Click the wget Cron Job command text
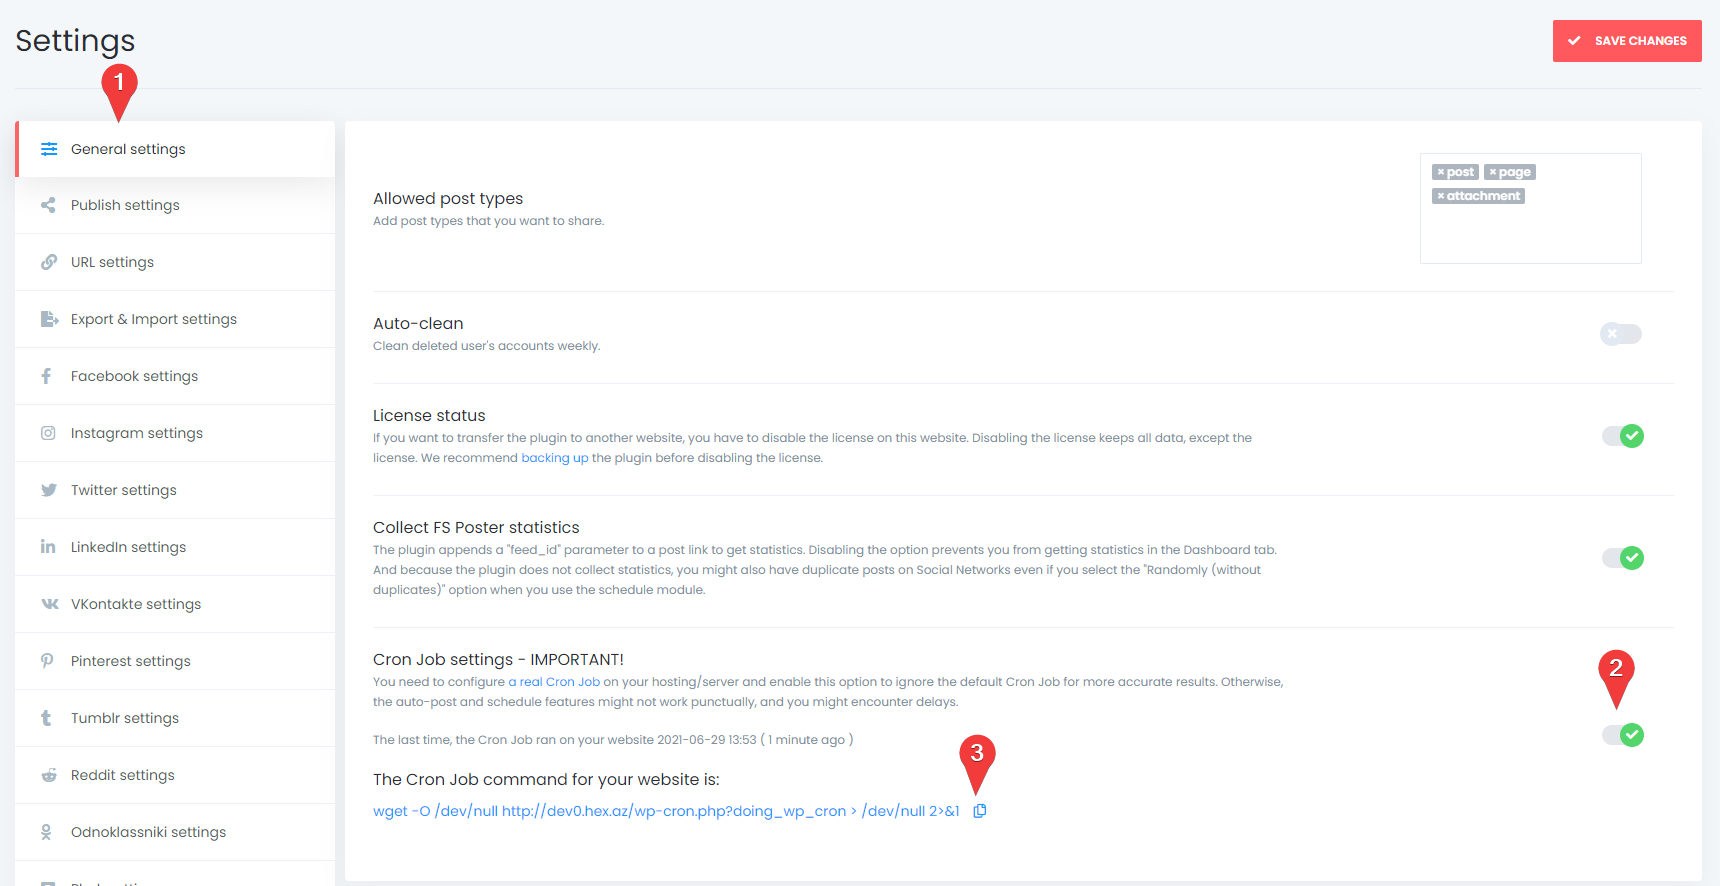Screen dimensions: 1720x886 [x=666, y=811]
